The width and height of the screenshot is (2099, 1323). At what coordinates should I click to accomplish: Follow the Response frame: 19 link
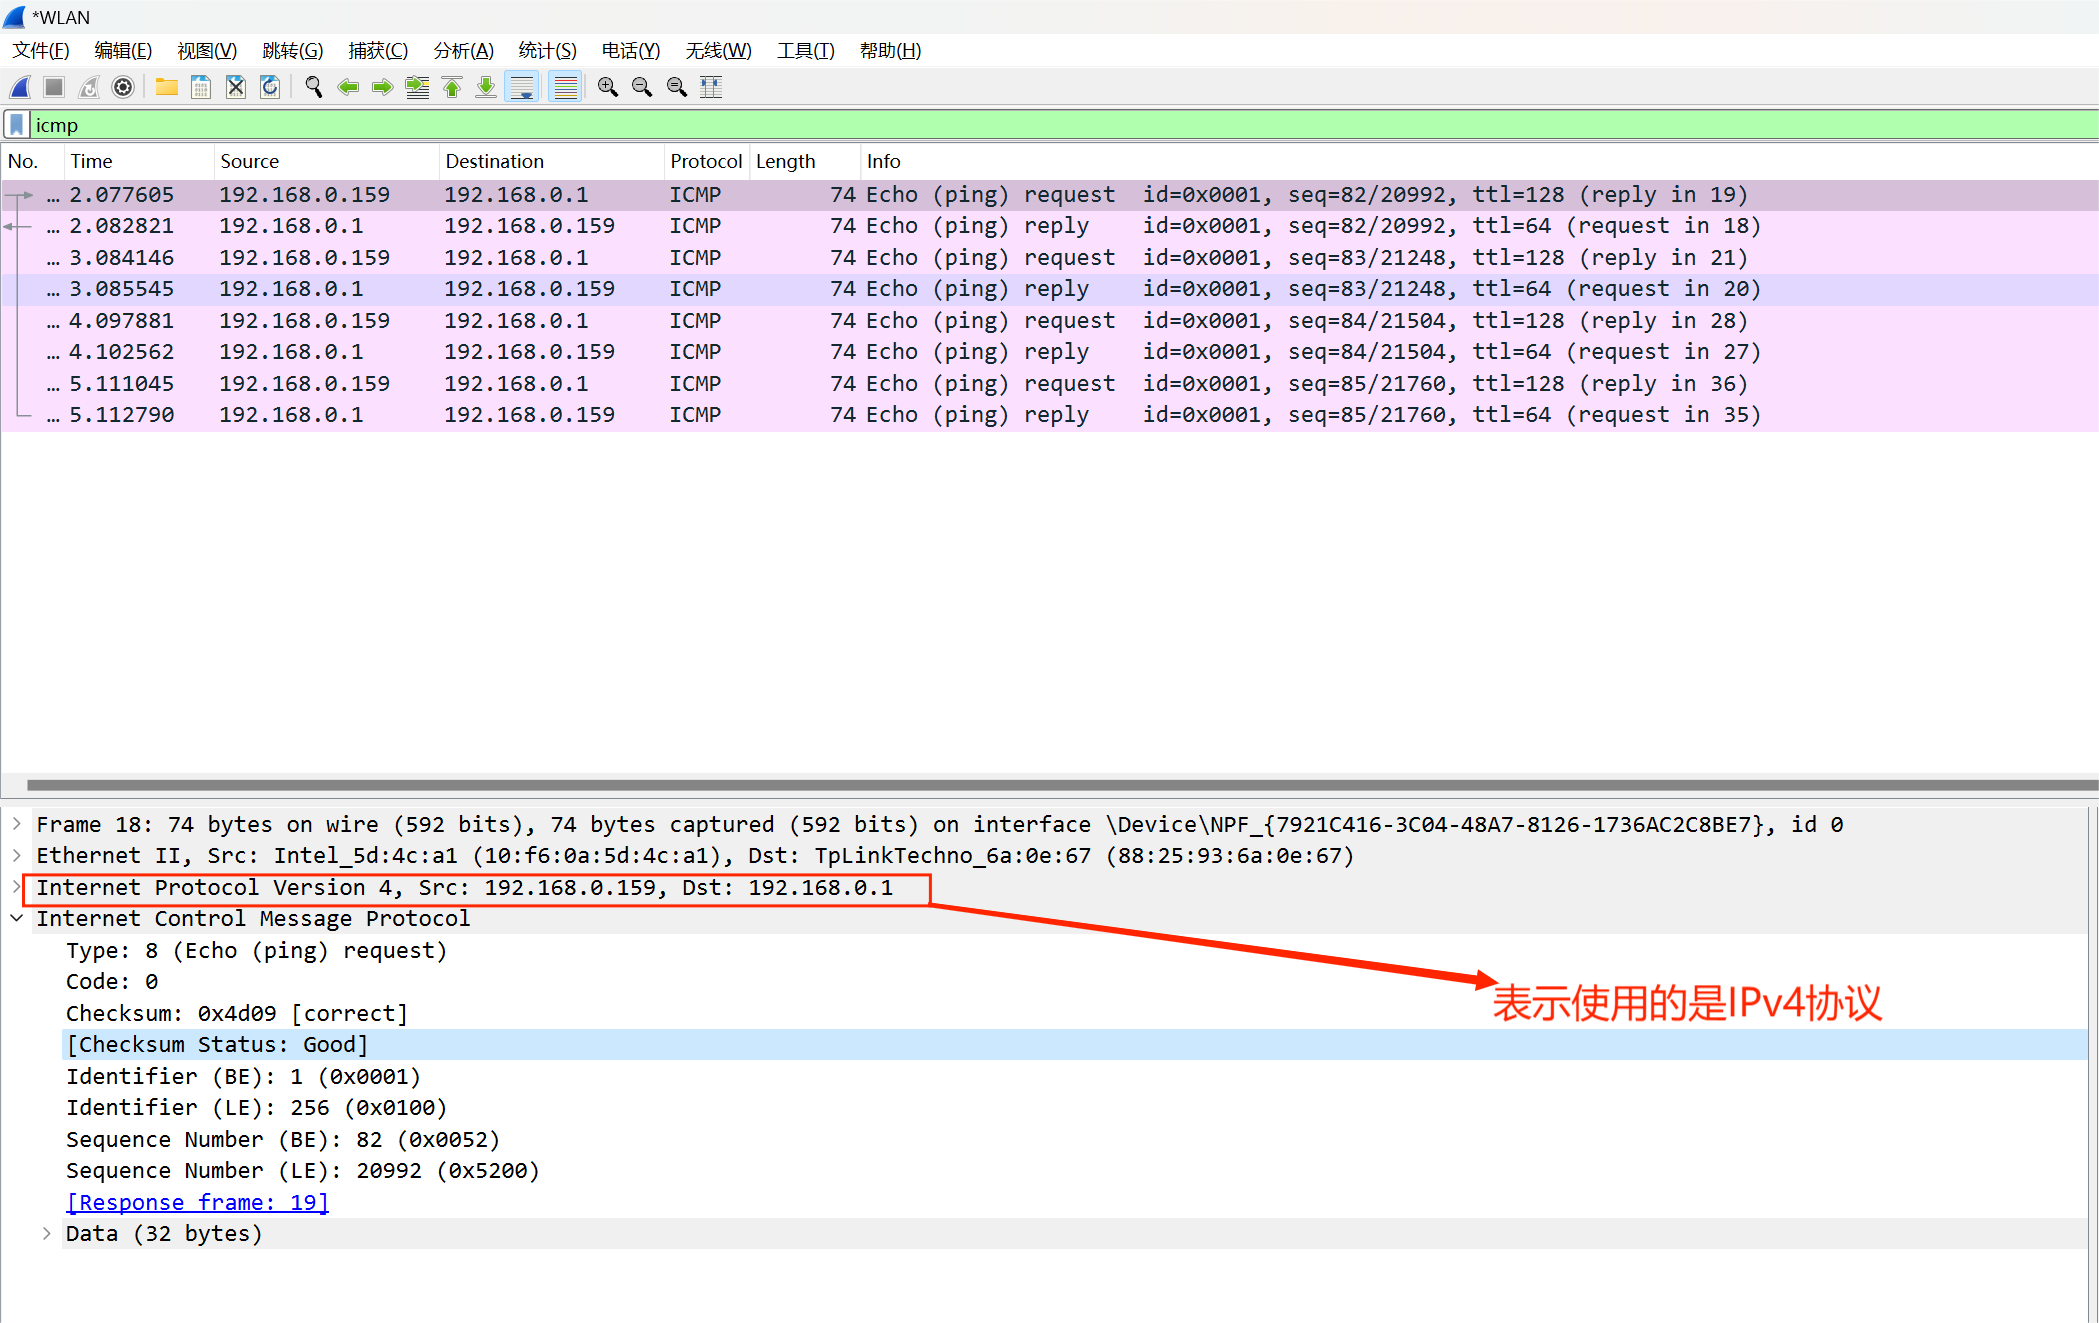pyautogui.click(x=197, y=1202)
